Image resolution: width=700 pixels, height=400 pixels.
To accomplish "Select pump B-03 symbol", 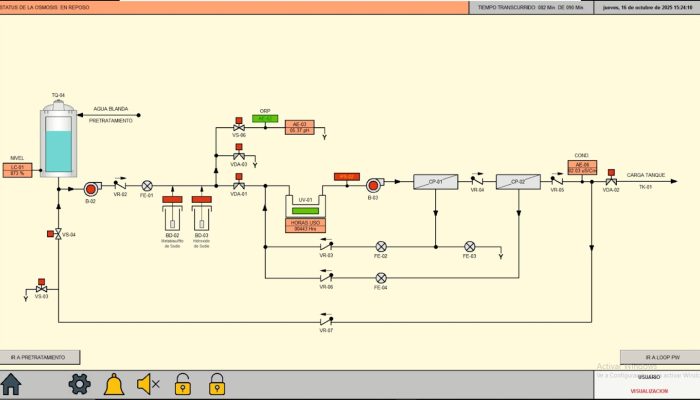I will [x=373, y=183].
